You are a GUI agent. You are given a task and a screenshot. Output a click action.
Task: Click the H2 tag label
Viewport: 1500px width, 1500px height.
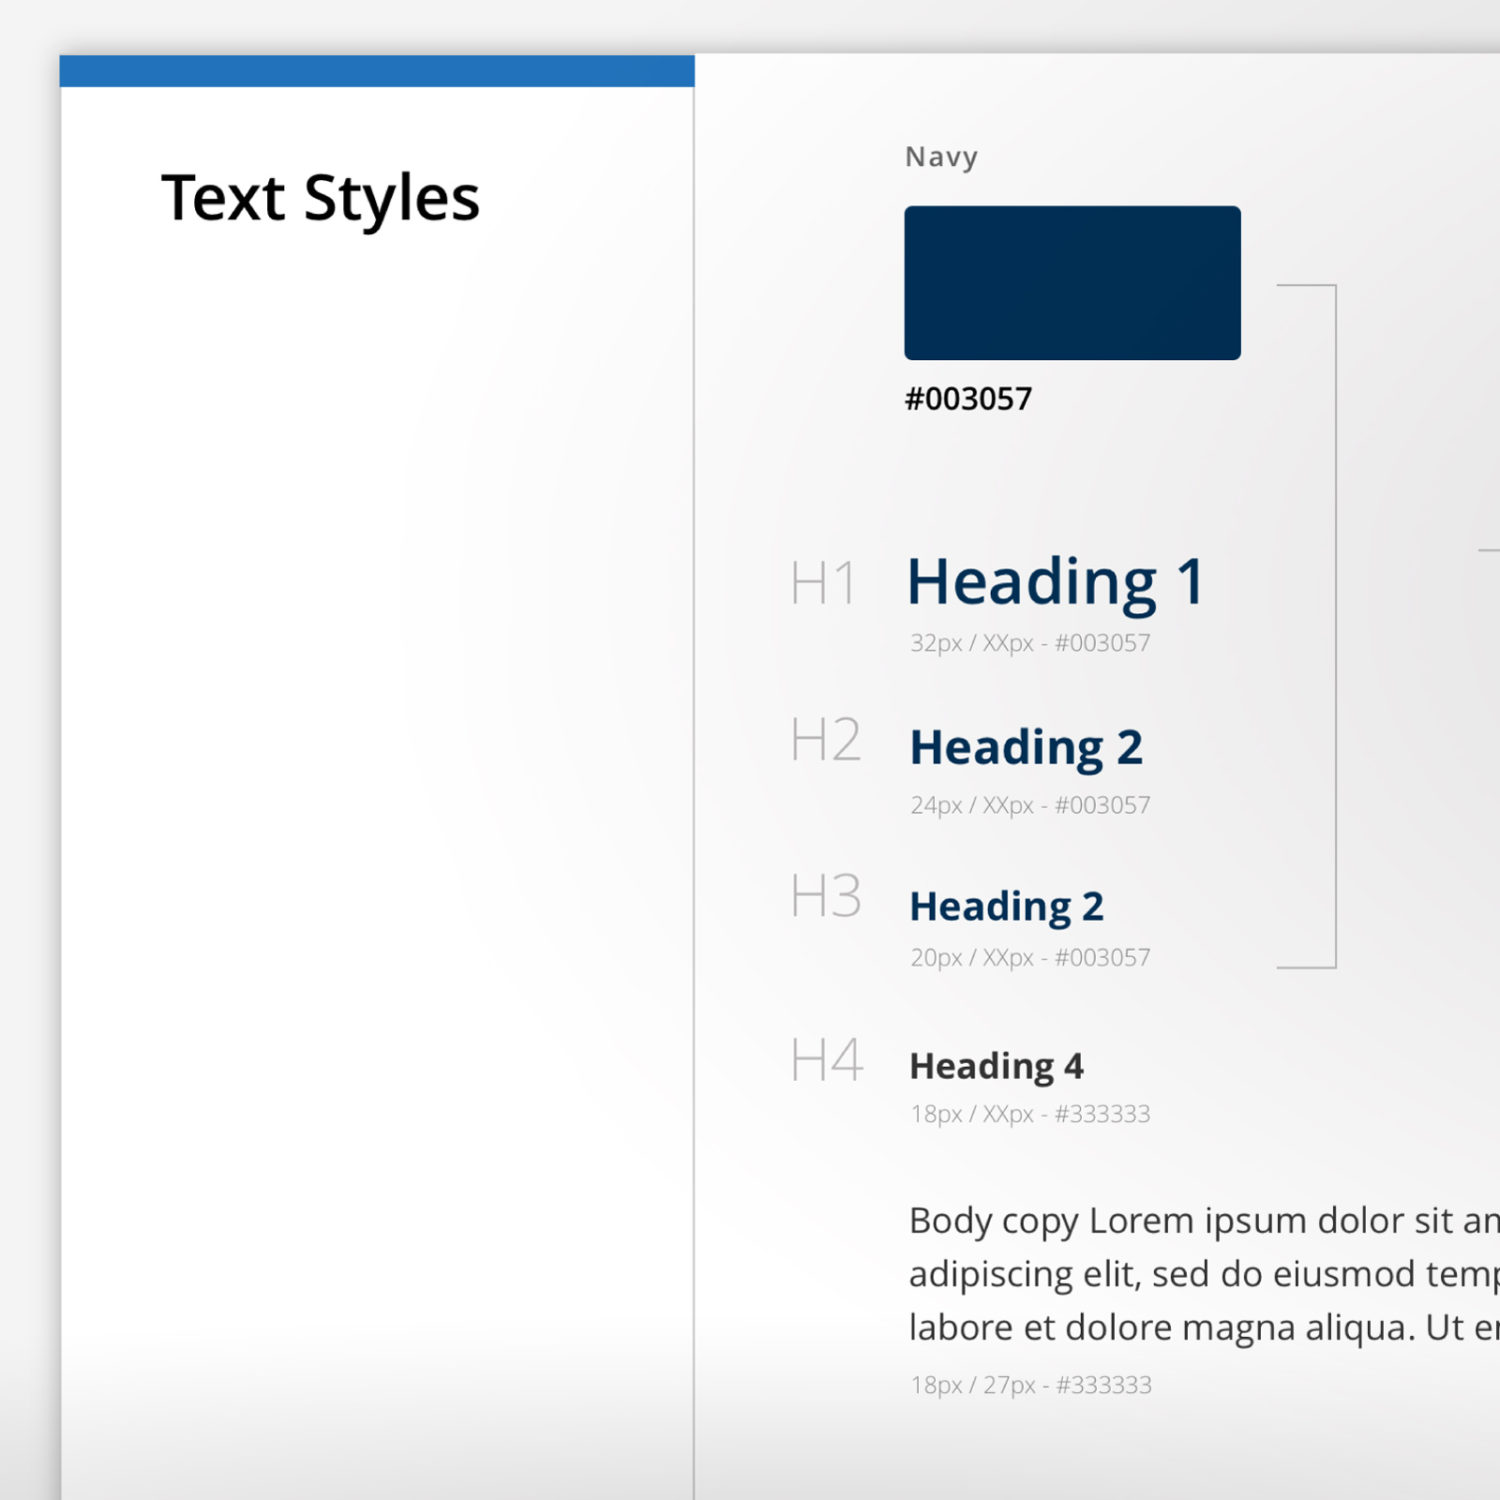[825, 740]
